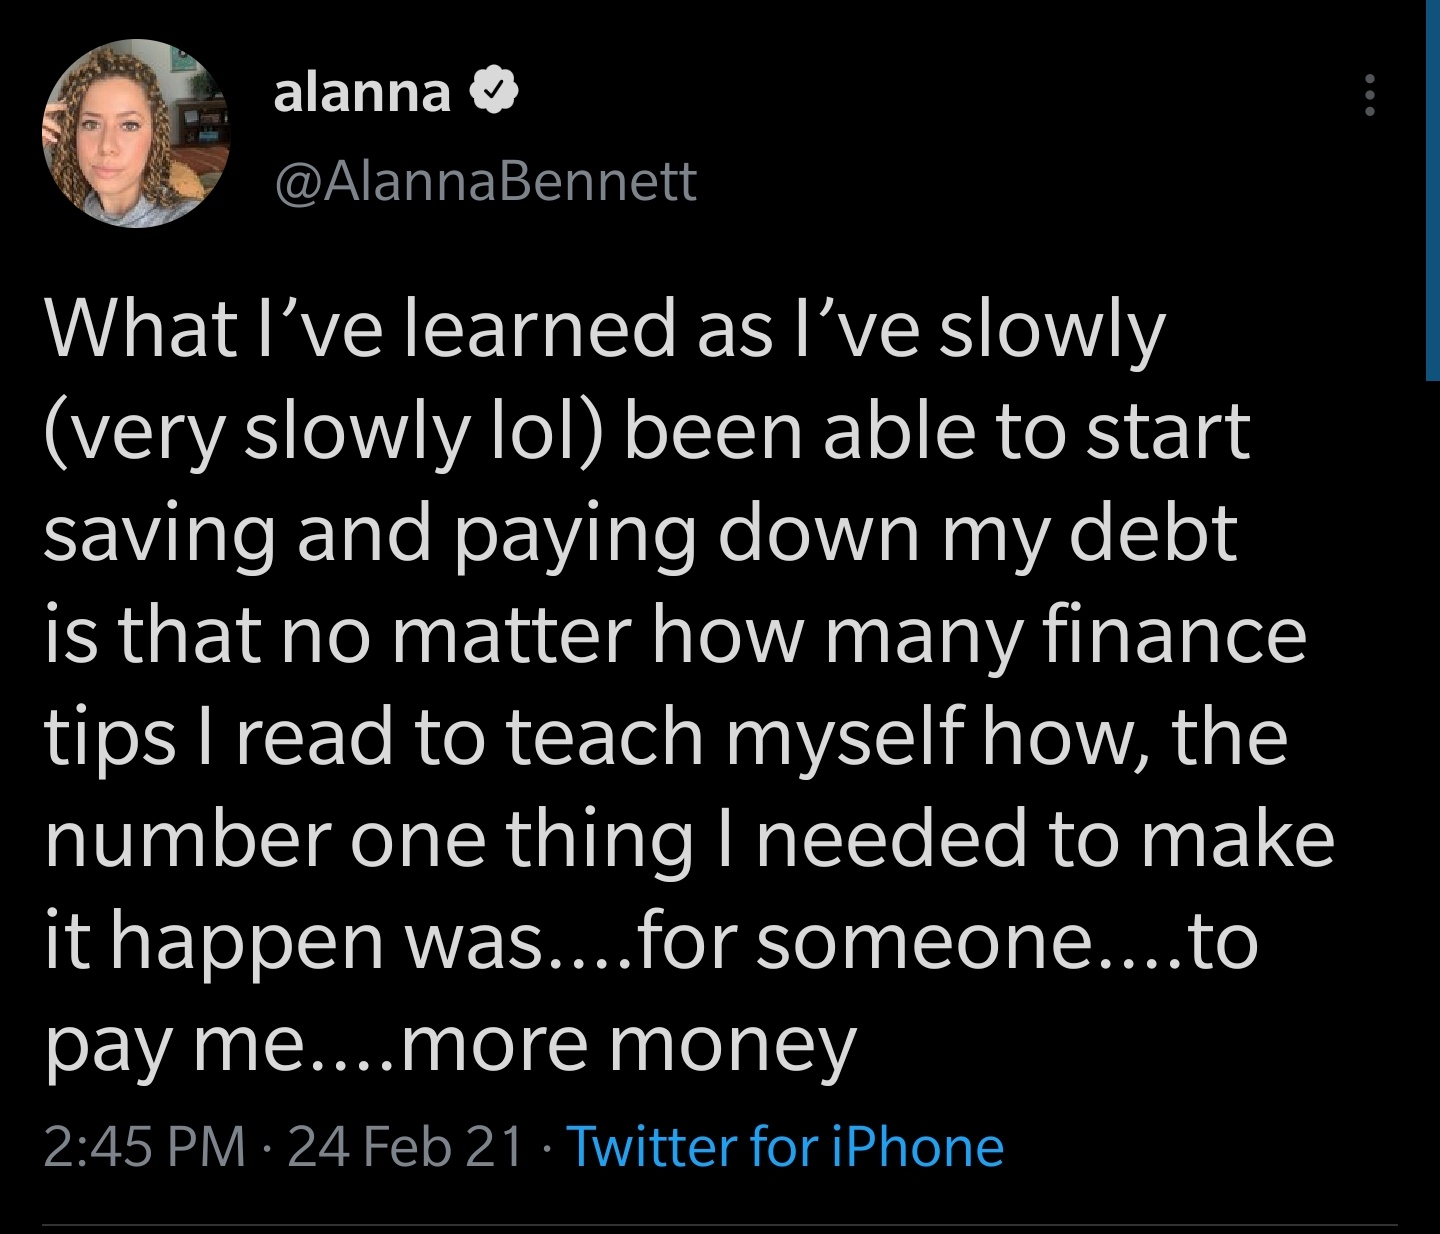This screenshot has height=1234, width=1440.
Task: Click the 24 Feb 21 date
Action: point(405,1146)
